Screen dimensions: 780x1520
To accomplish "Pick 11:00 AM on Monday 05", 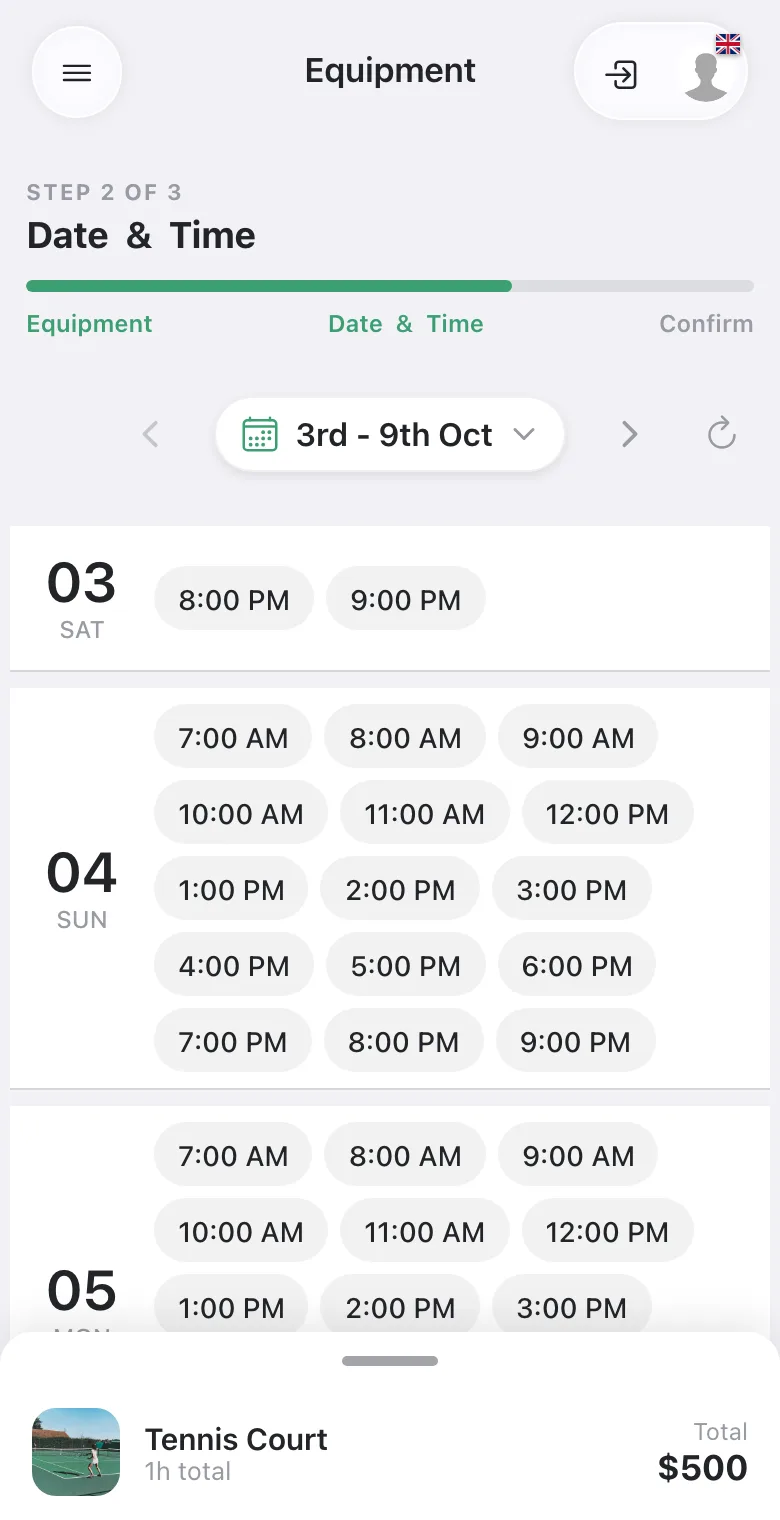I will tap(425, 1232).
